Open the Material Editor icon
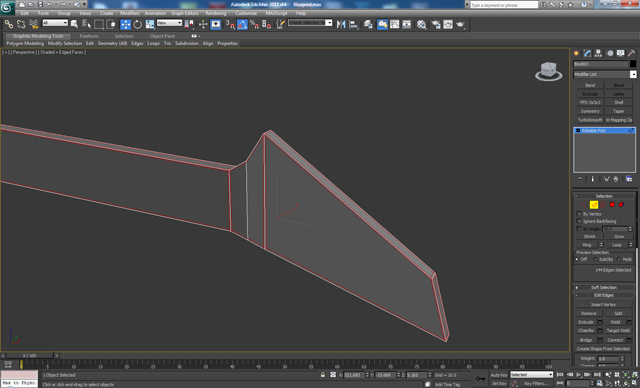Image resolution: width=640 pixels, height=388 pixels. click(421, 24)
